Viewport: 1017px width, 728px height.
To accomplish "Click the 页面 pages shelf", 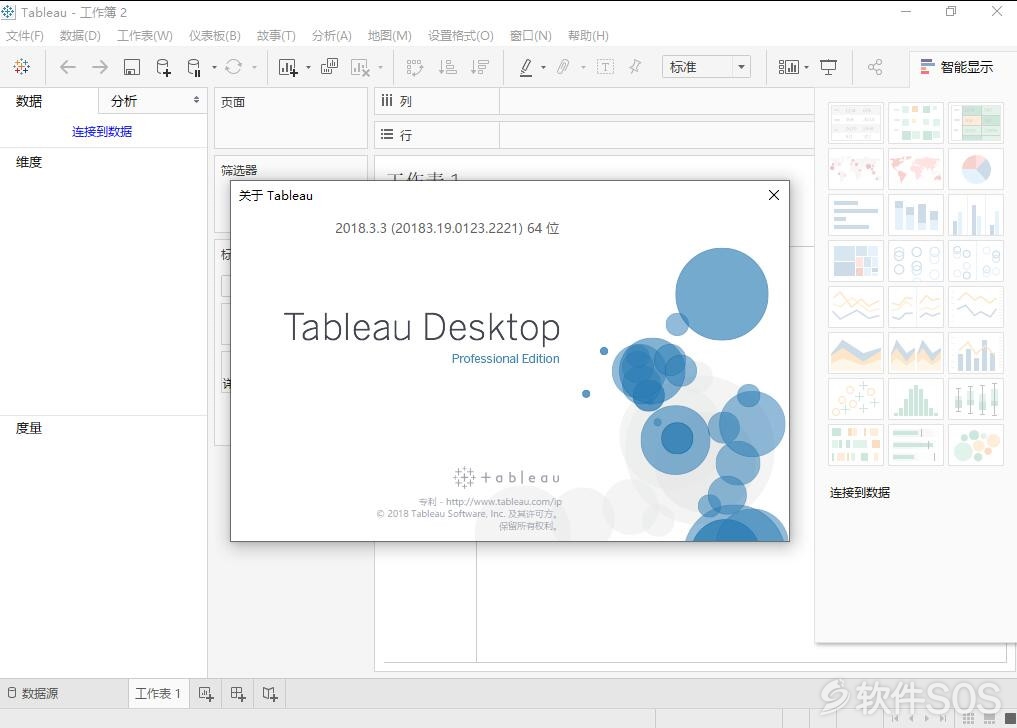I will pos(291,118).
